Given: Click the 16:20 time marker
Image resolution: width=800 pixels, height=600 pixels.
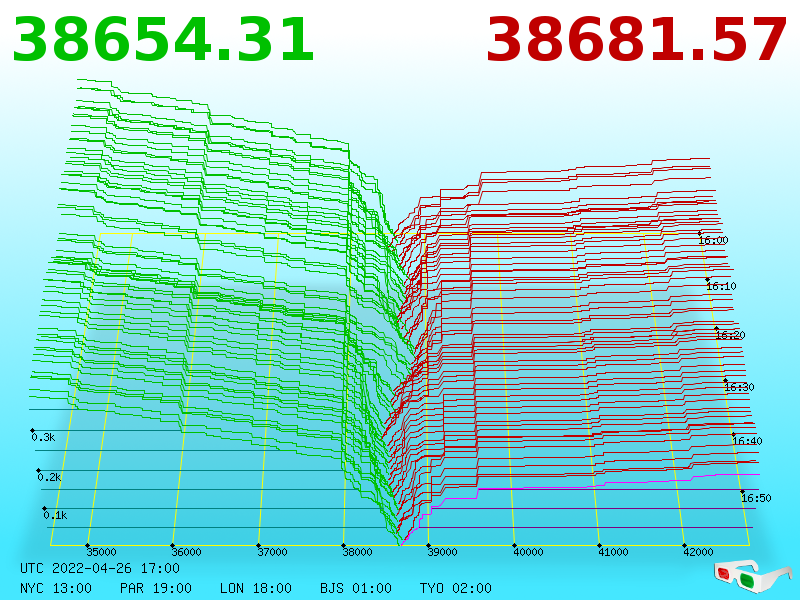Looking at the screenshot, I should (x=731, y=335).
